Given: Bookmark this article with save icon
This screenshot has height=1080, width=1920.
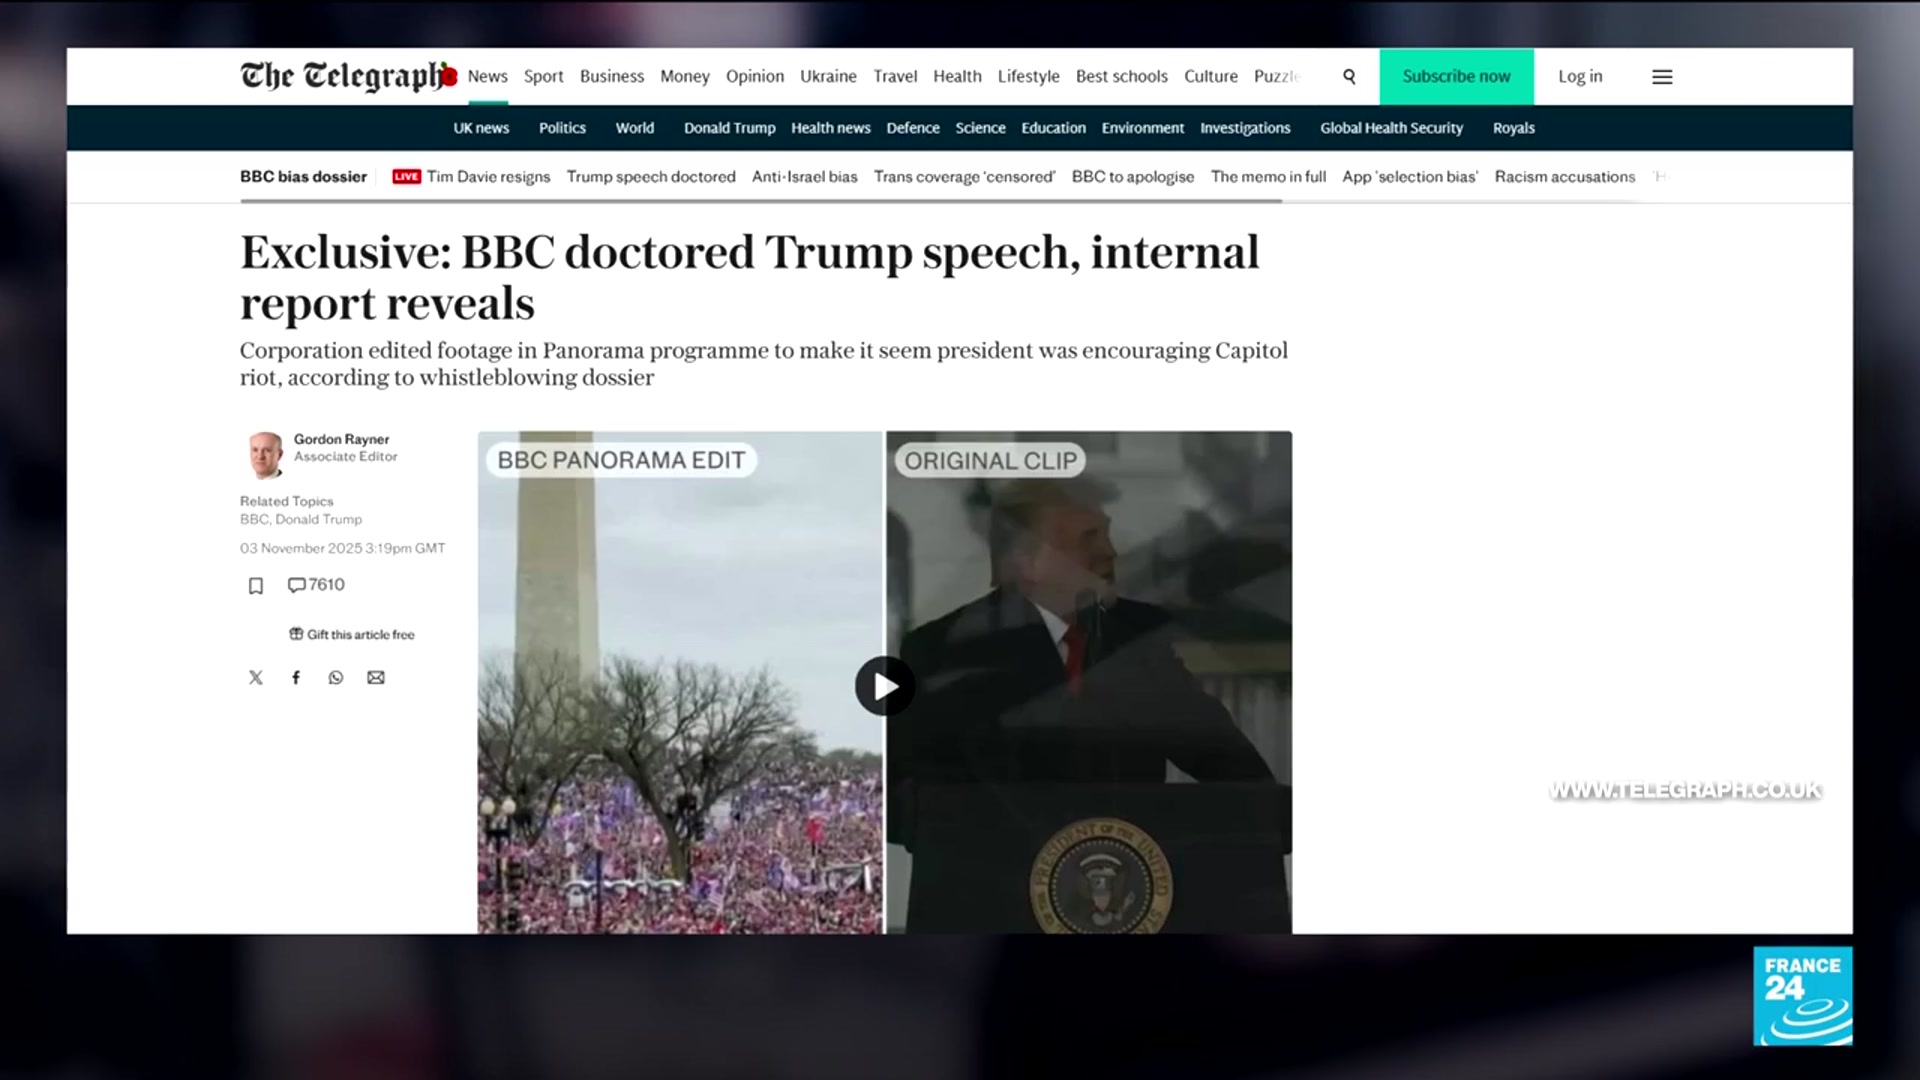Looking at the screenshot, I should (x=256, y=586).
